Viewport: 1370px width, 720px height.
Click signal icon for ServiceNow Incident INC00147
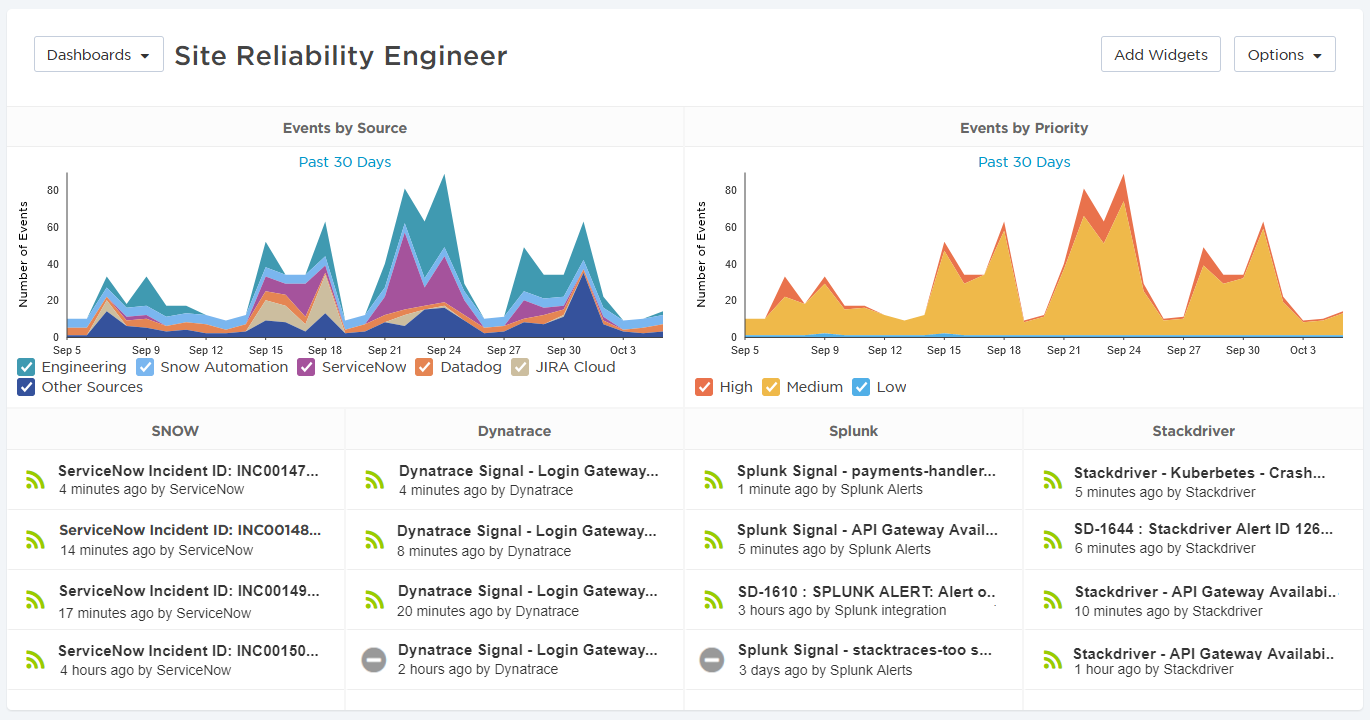[x=35, y=480]
